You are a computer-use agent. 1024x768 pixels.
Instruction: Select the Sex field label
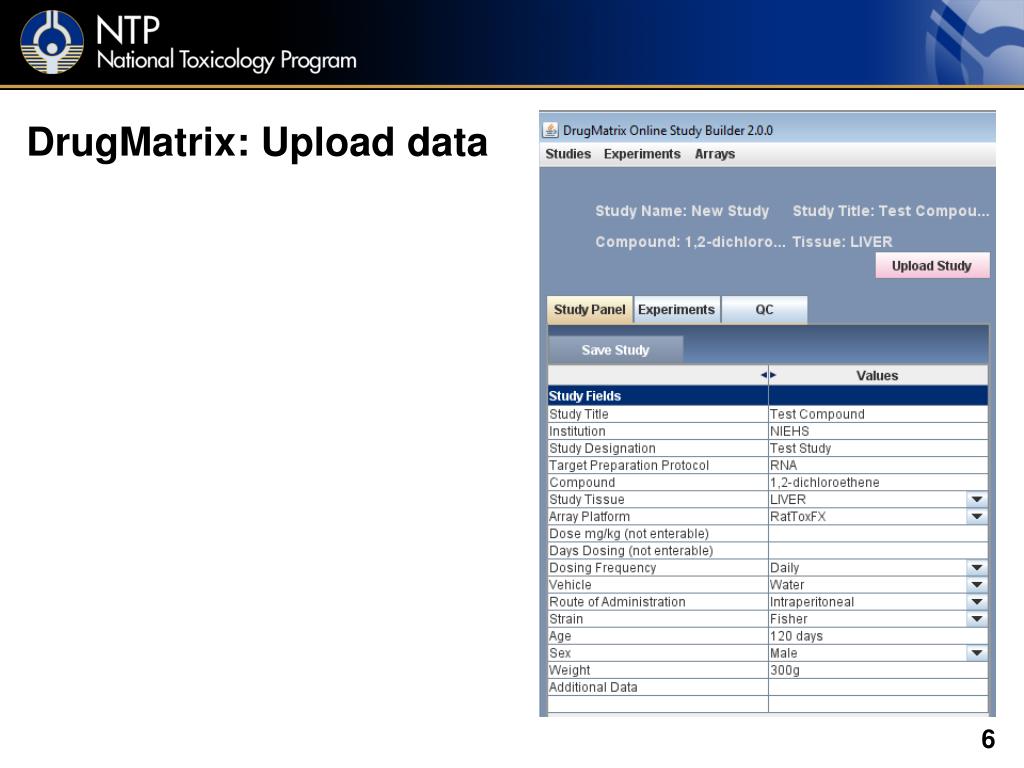(560, 652)
